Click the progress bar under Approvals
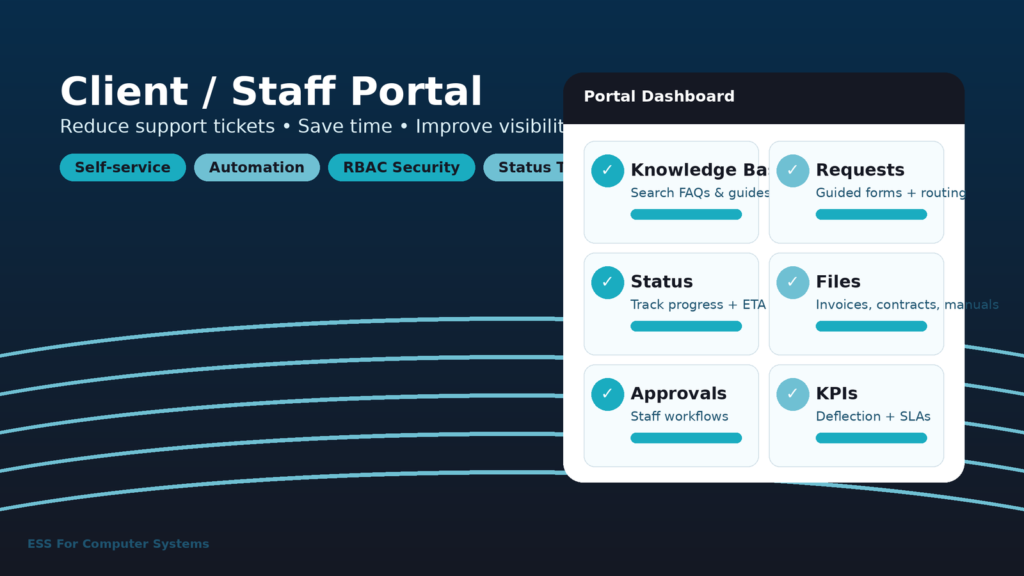 pos(686,438)
